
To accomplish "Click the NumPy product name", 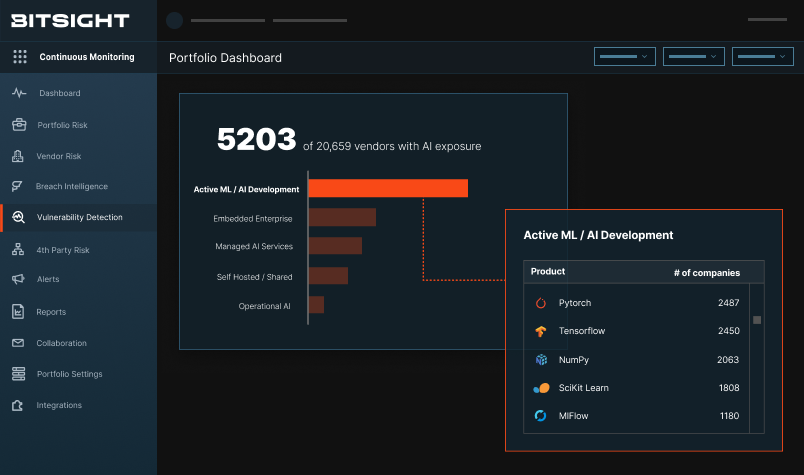I will 574,360.
